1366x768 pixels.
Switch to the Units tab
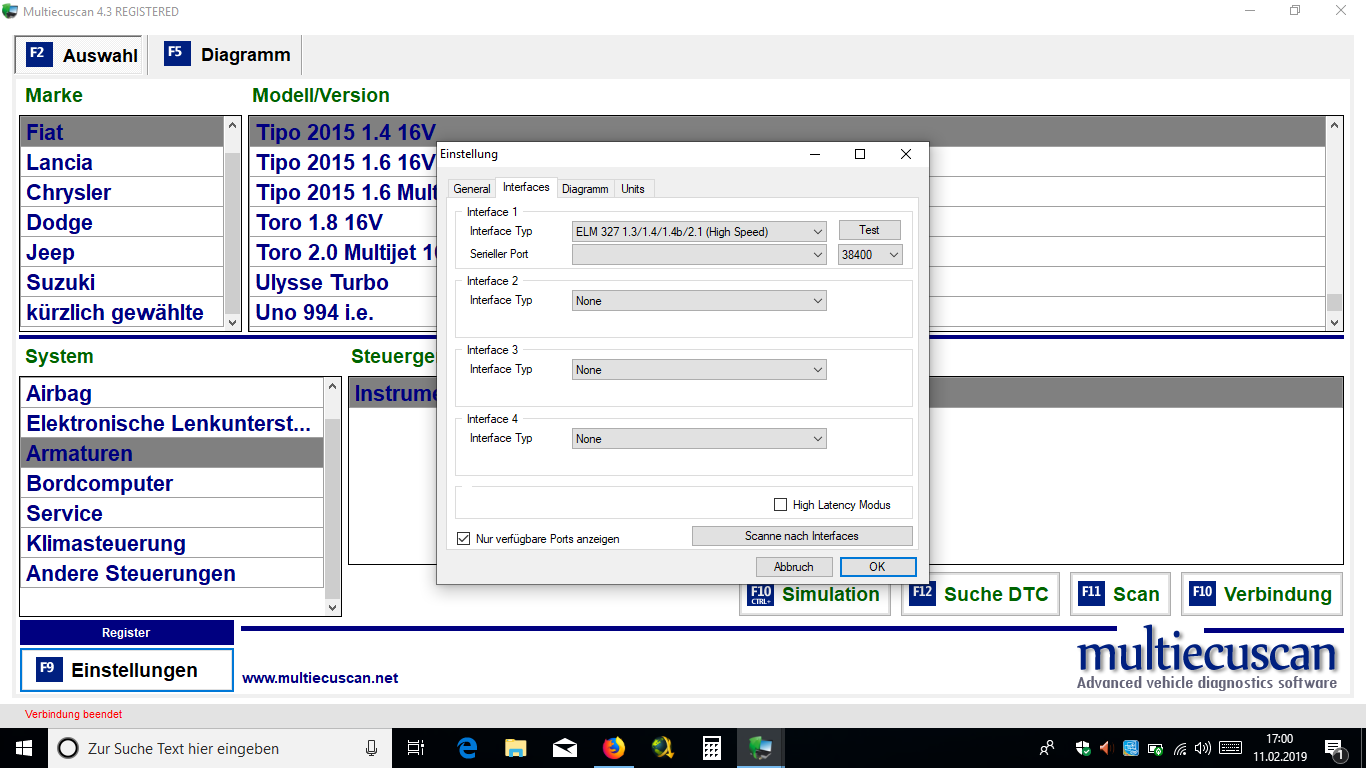click(x=633, y=188)
